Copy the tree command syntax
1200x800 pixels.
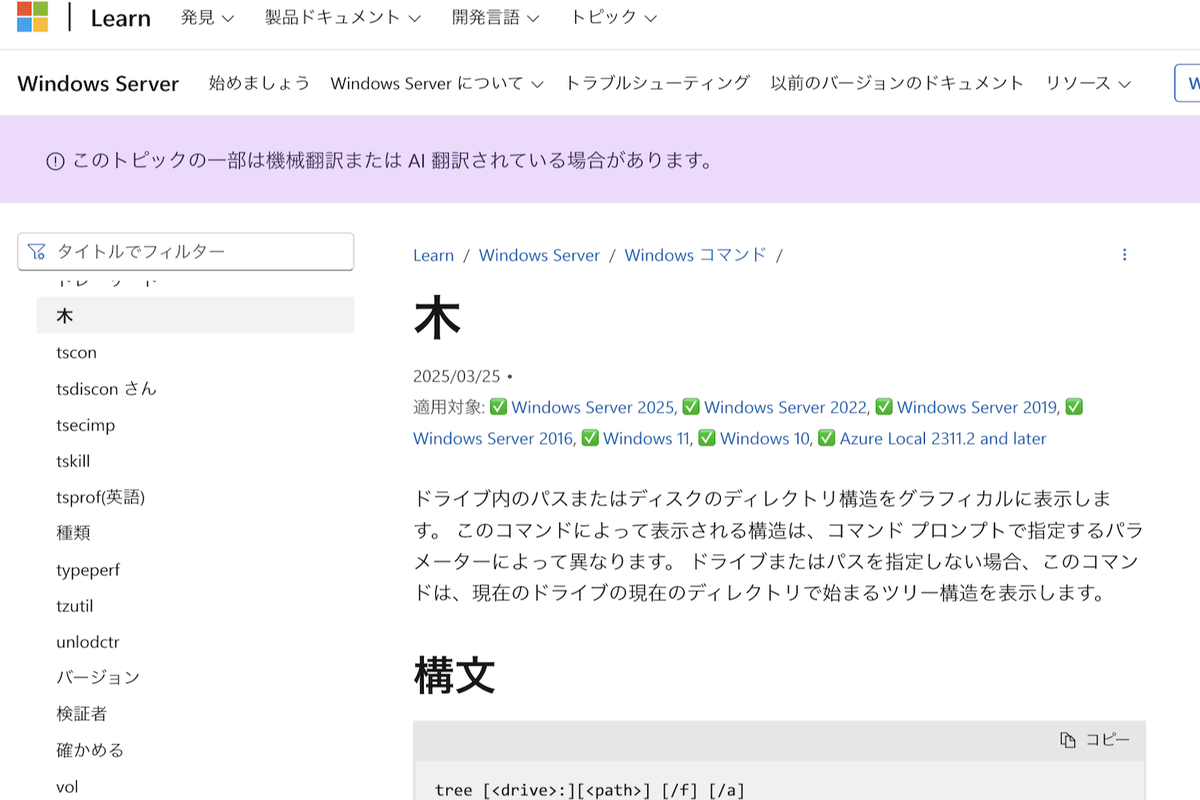point(1095,739)
